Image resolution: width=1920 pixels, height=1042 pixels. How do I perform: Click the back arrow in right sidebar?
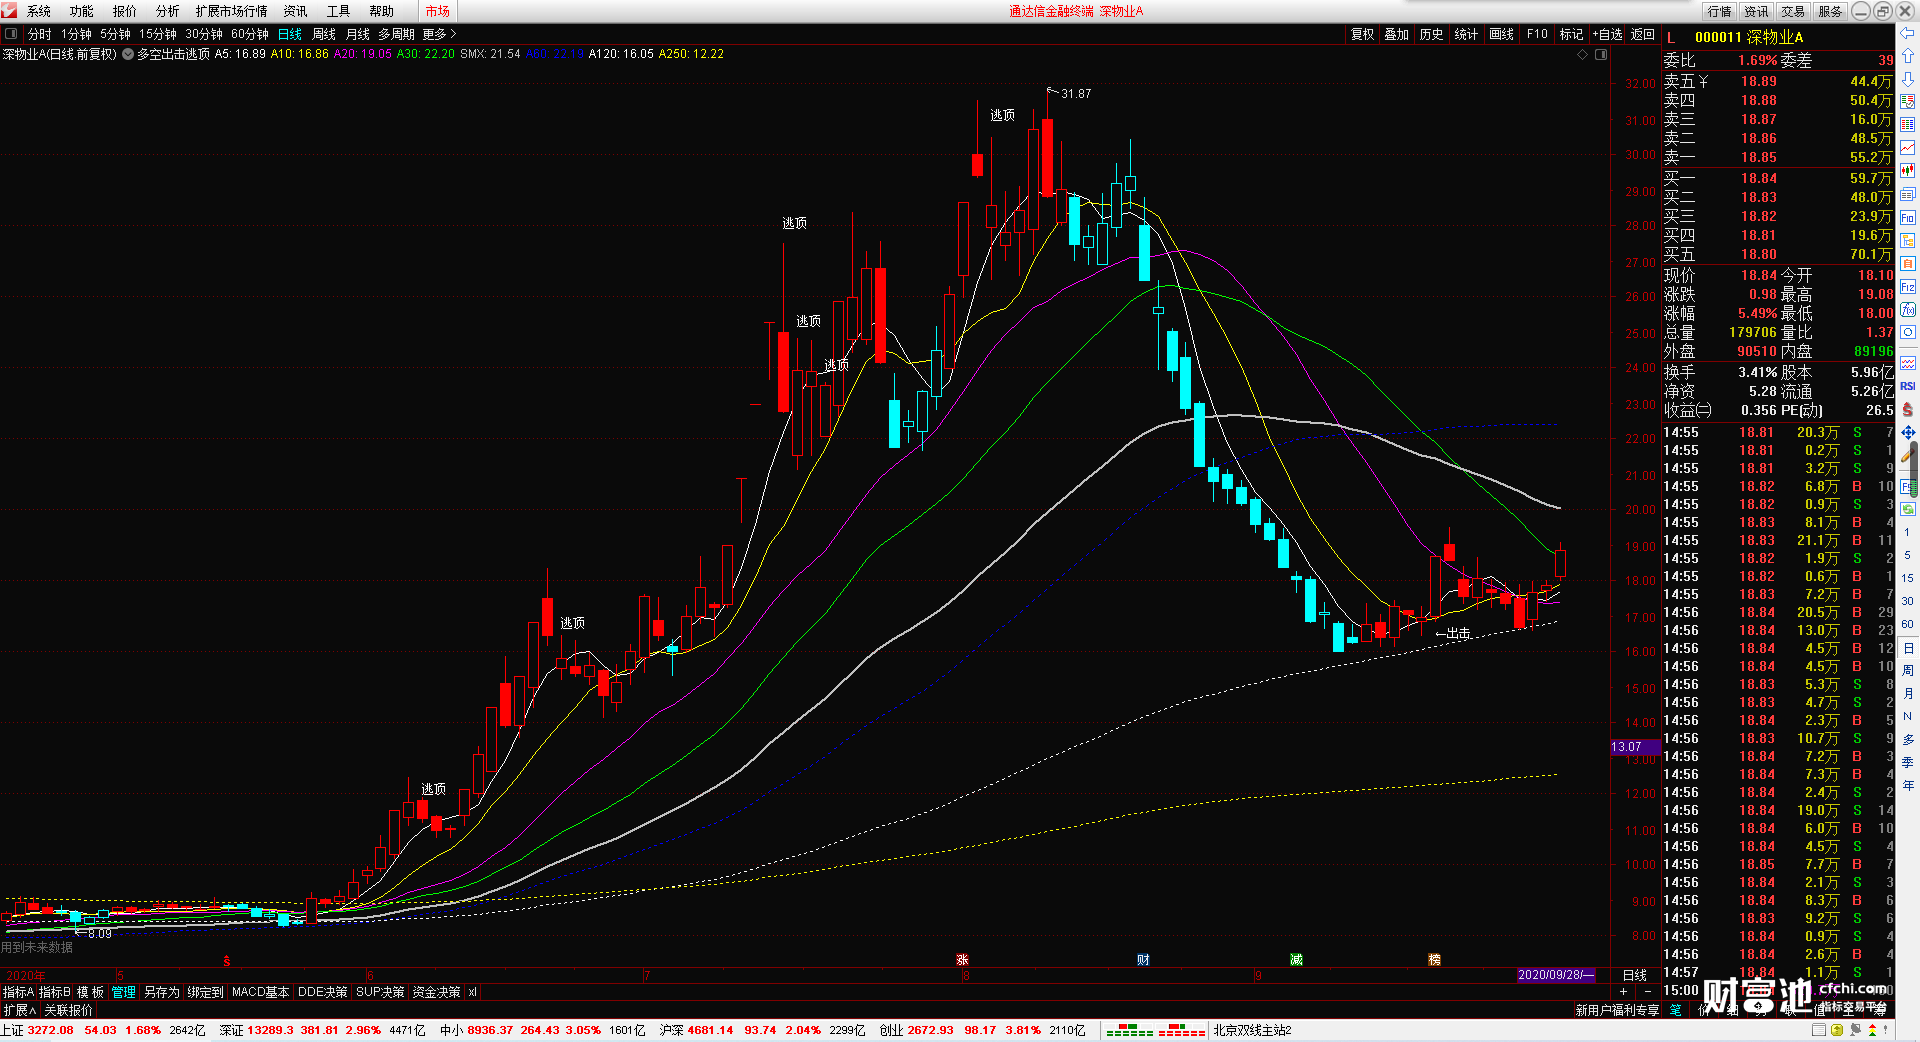[x=1908, y=33]
